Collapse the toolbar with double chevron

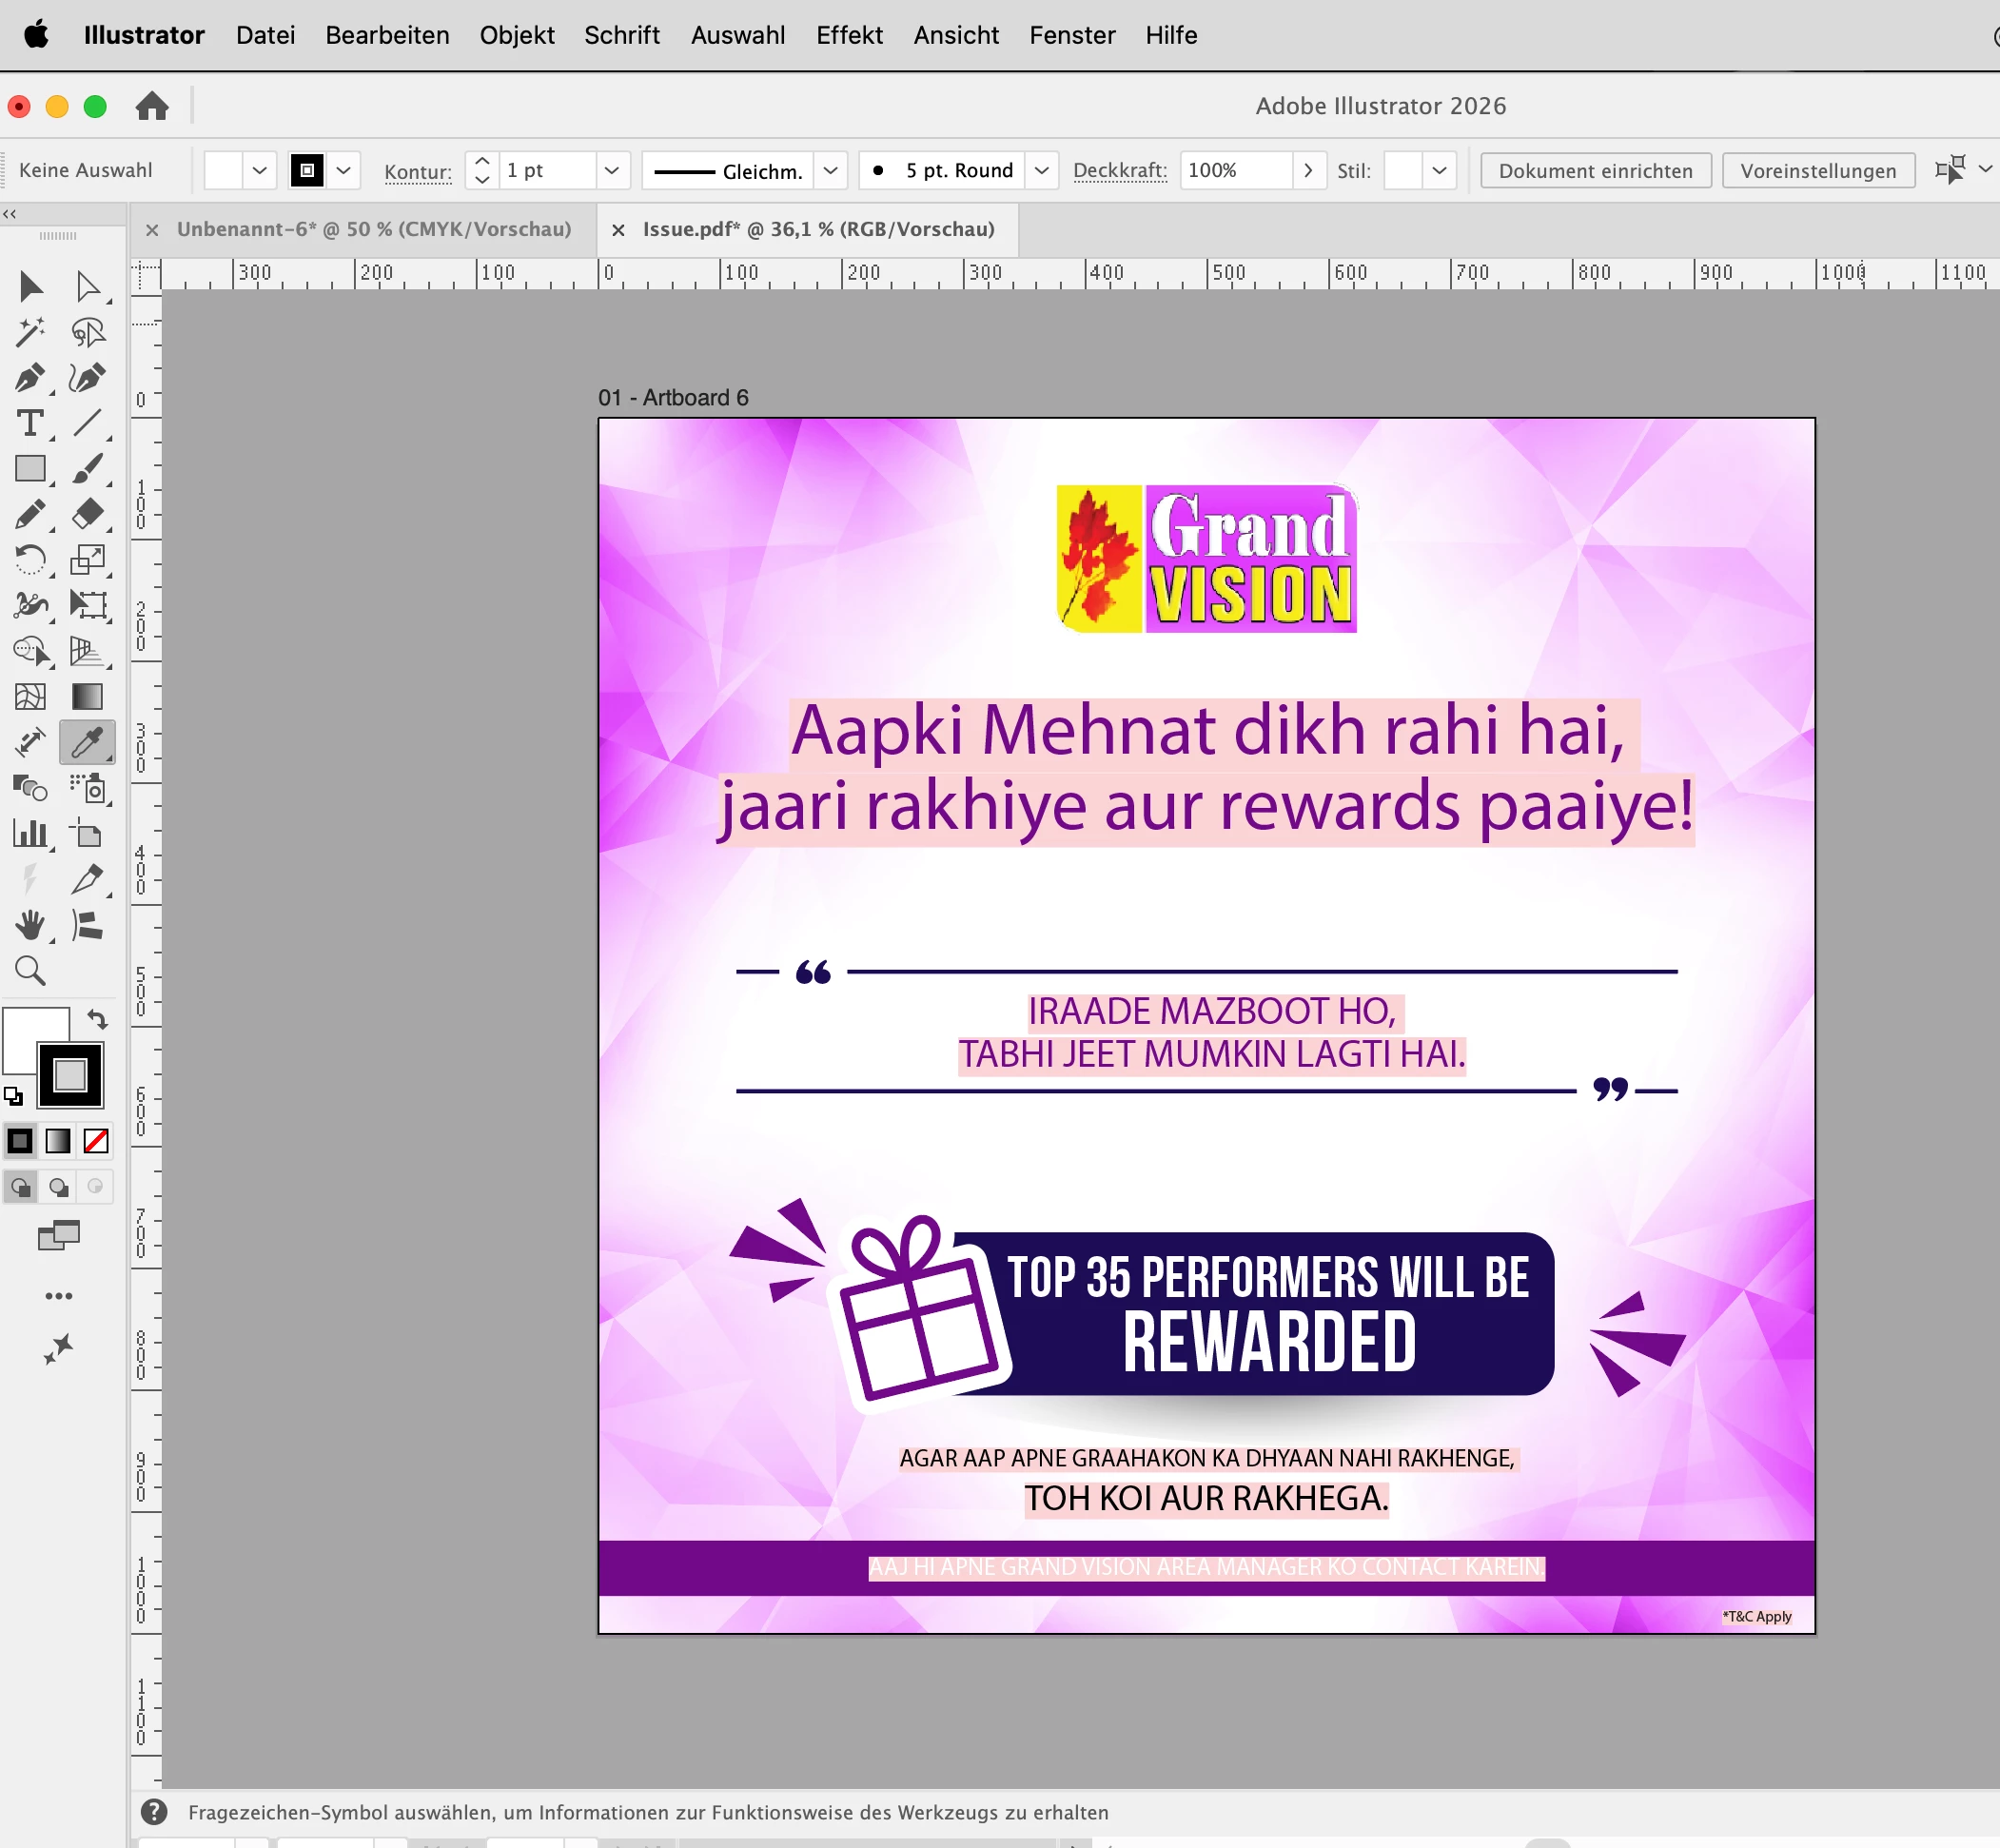tap(10, 214)
